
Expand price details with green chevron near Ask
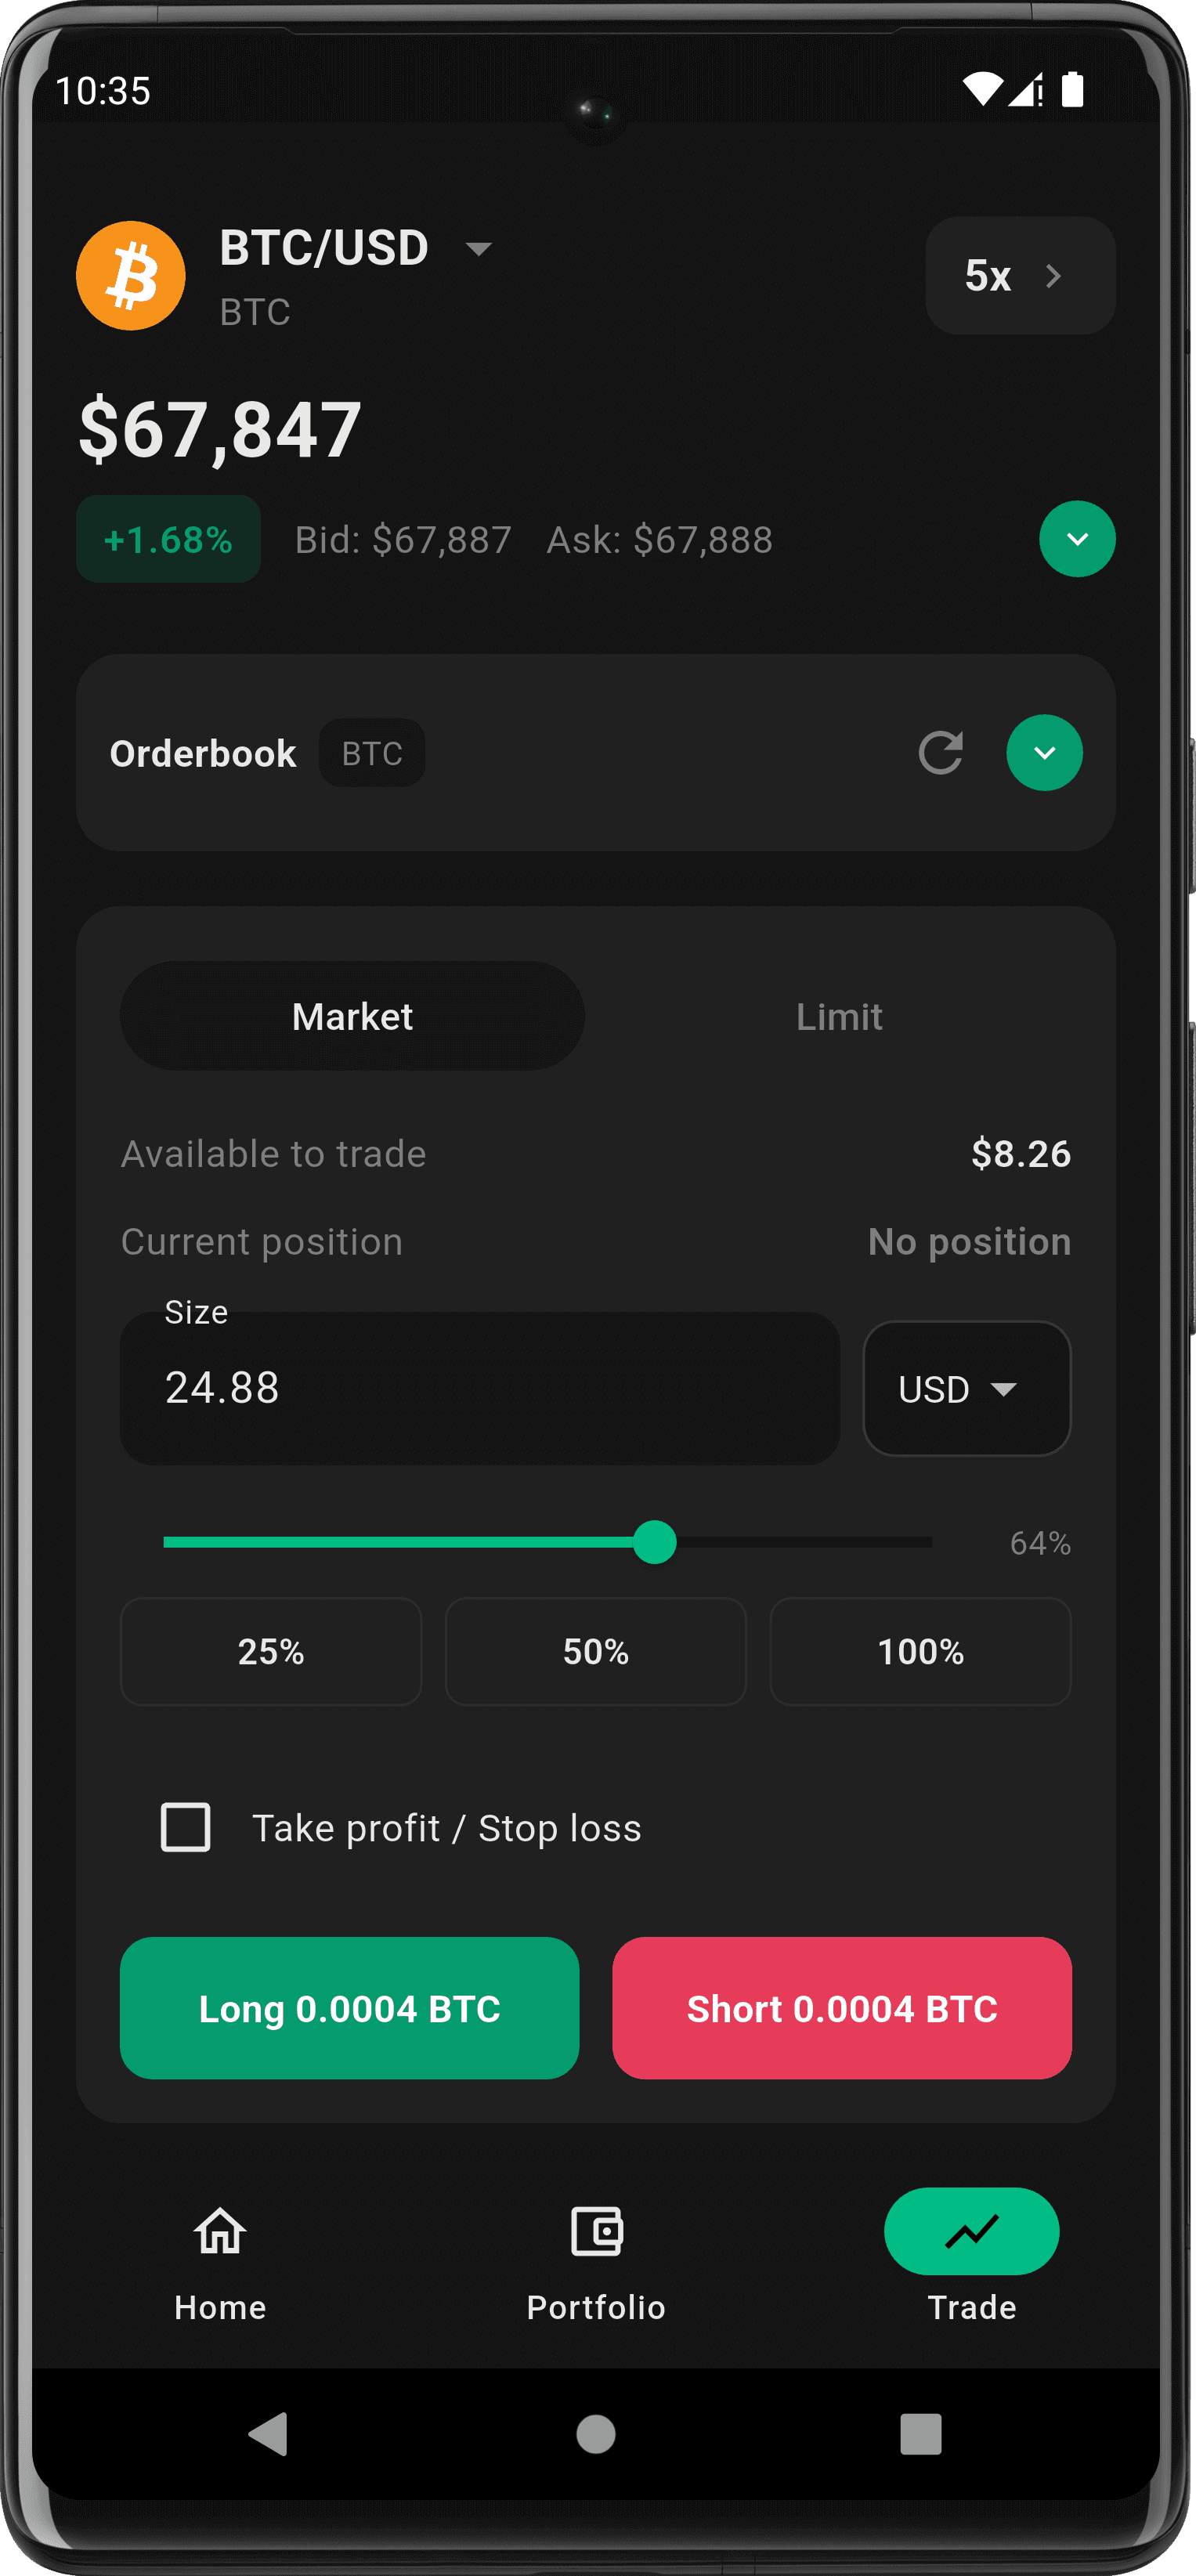[1077, 539]
